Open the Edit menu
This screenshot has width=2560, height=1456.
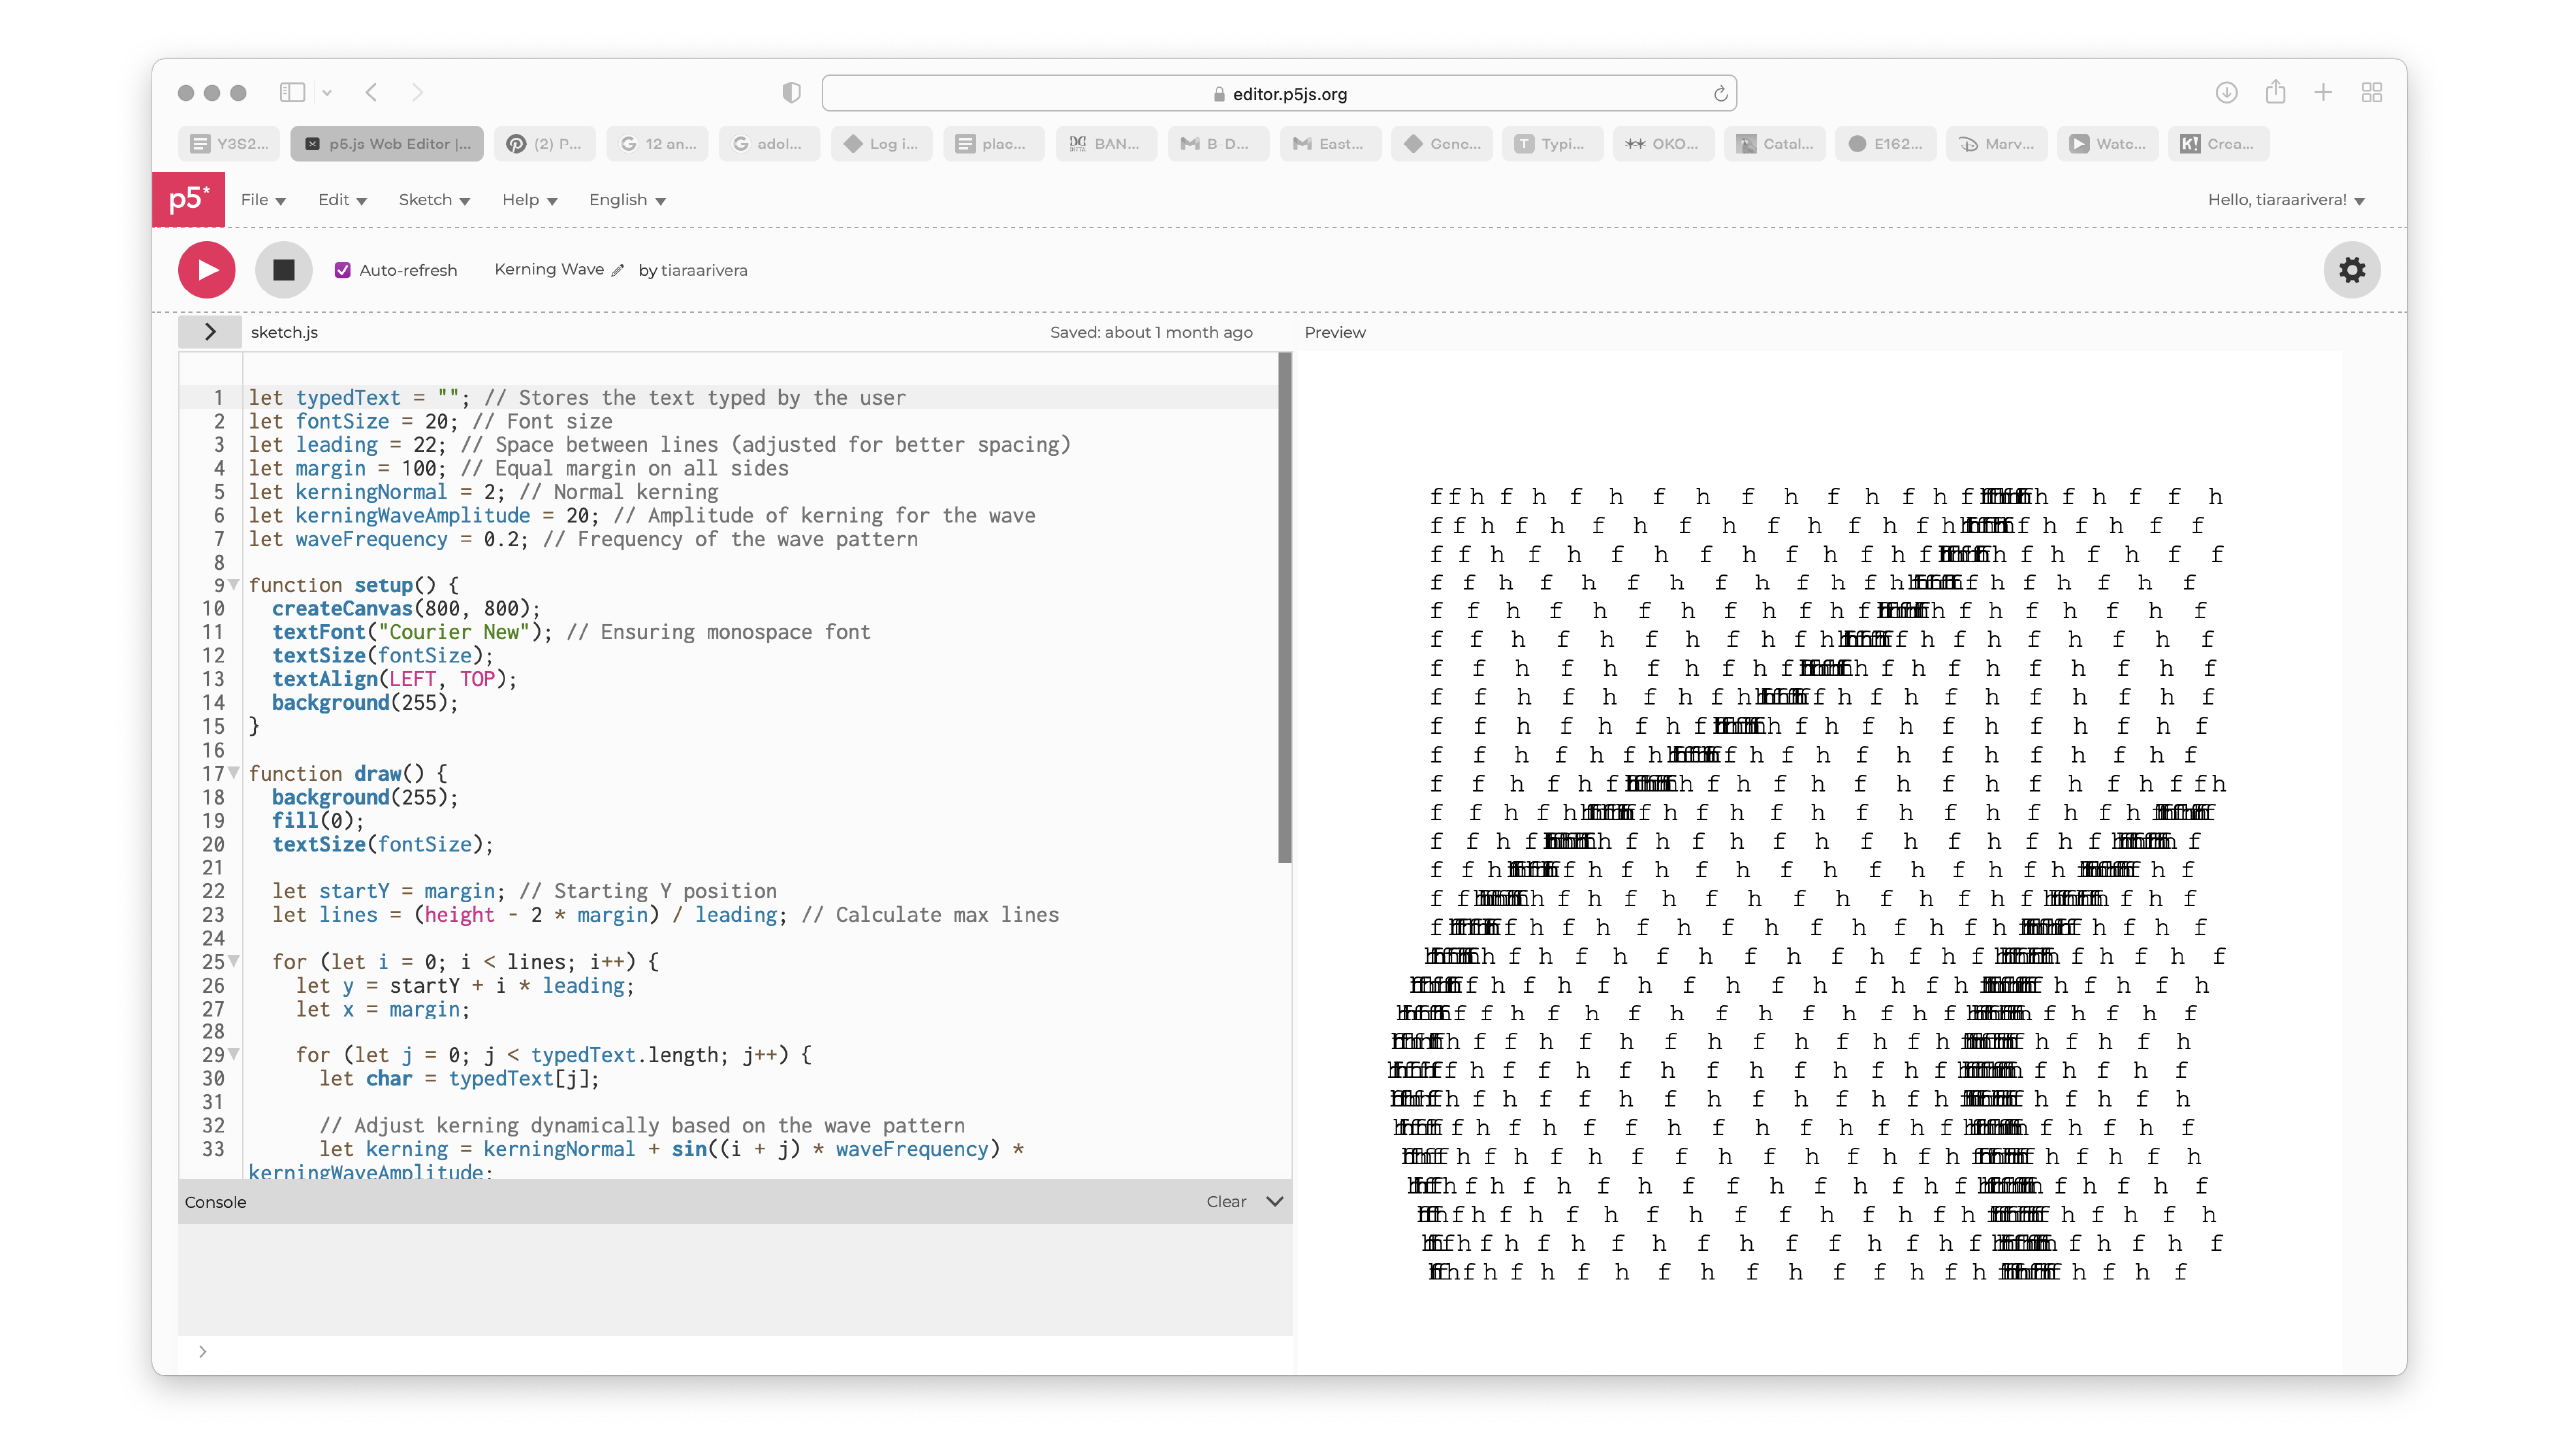(342, 200)
